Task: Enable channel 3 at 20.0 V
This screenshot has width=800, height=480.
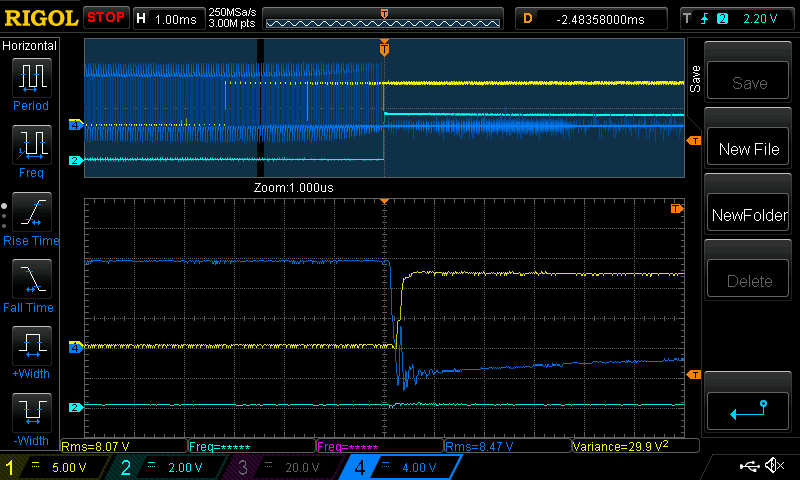Action: 280,467
